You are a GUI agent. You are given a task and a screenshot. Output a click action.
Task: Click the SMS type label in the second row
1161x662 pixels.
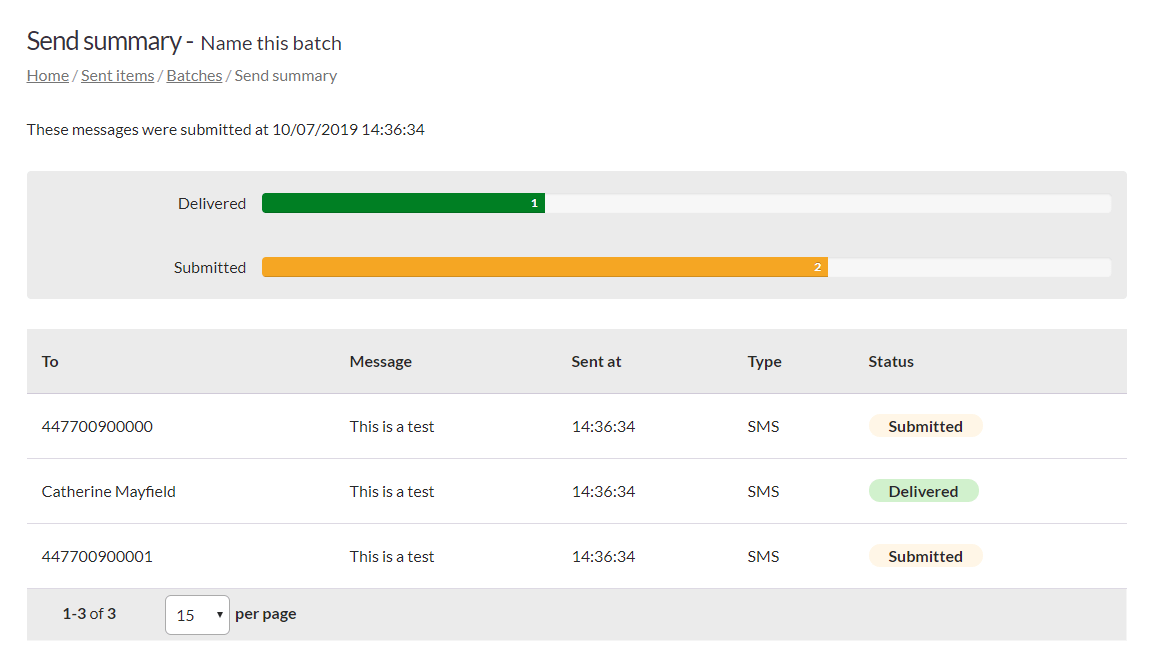[763, 490]
